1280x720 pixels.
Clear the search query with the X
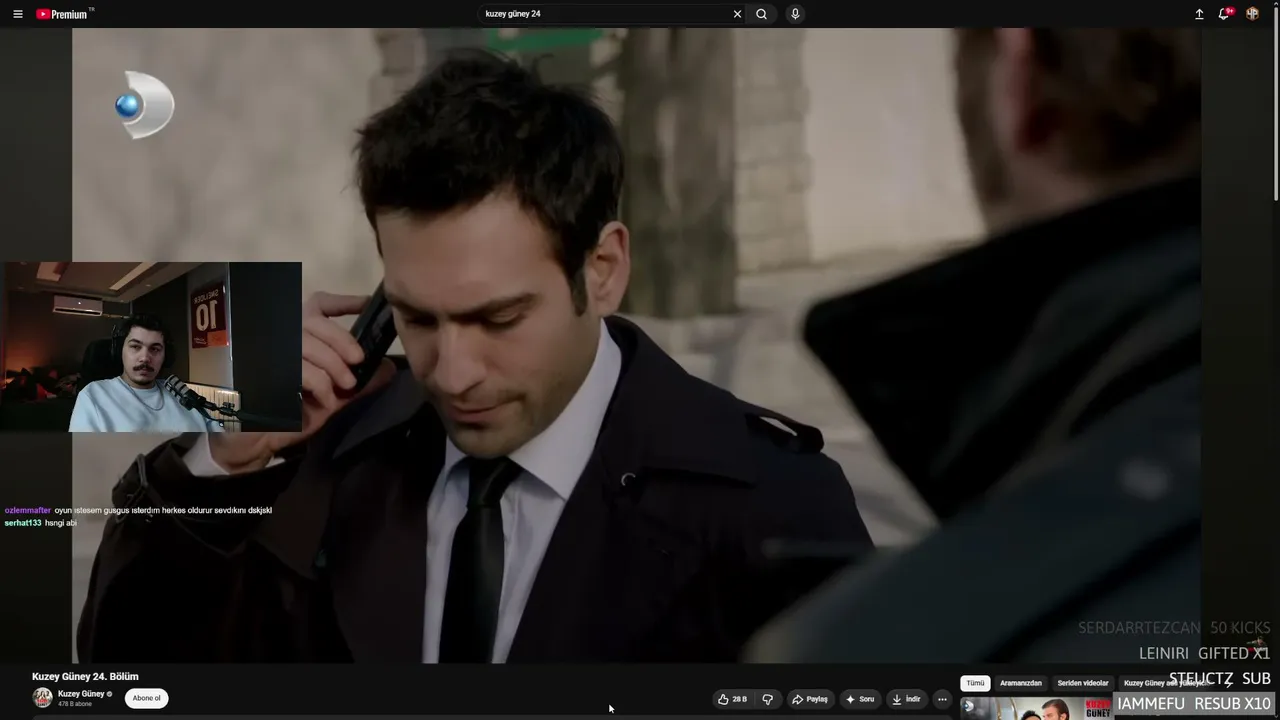(x=737, y=14)
